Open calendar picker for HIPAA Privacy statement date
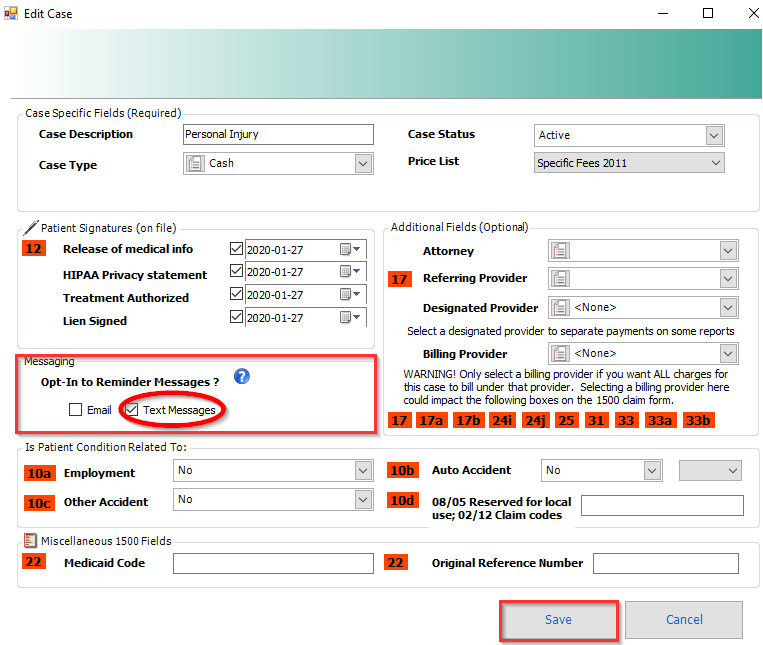The width and height of the screenshot is (763, 645). pyautogui.click(x=346, y=271)
